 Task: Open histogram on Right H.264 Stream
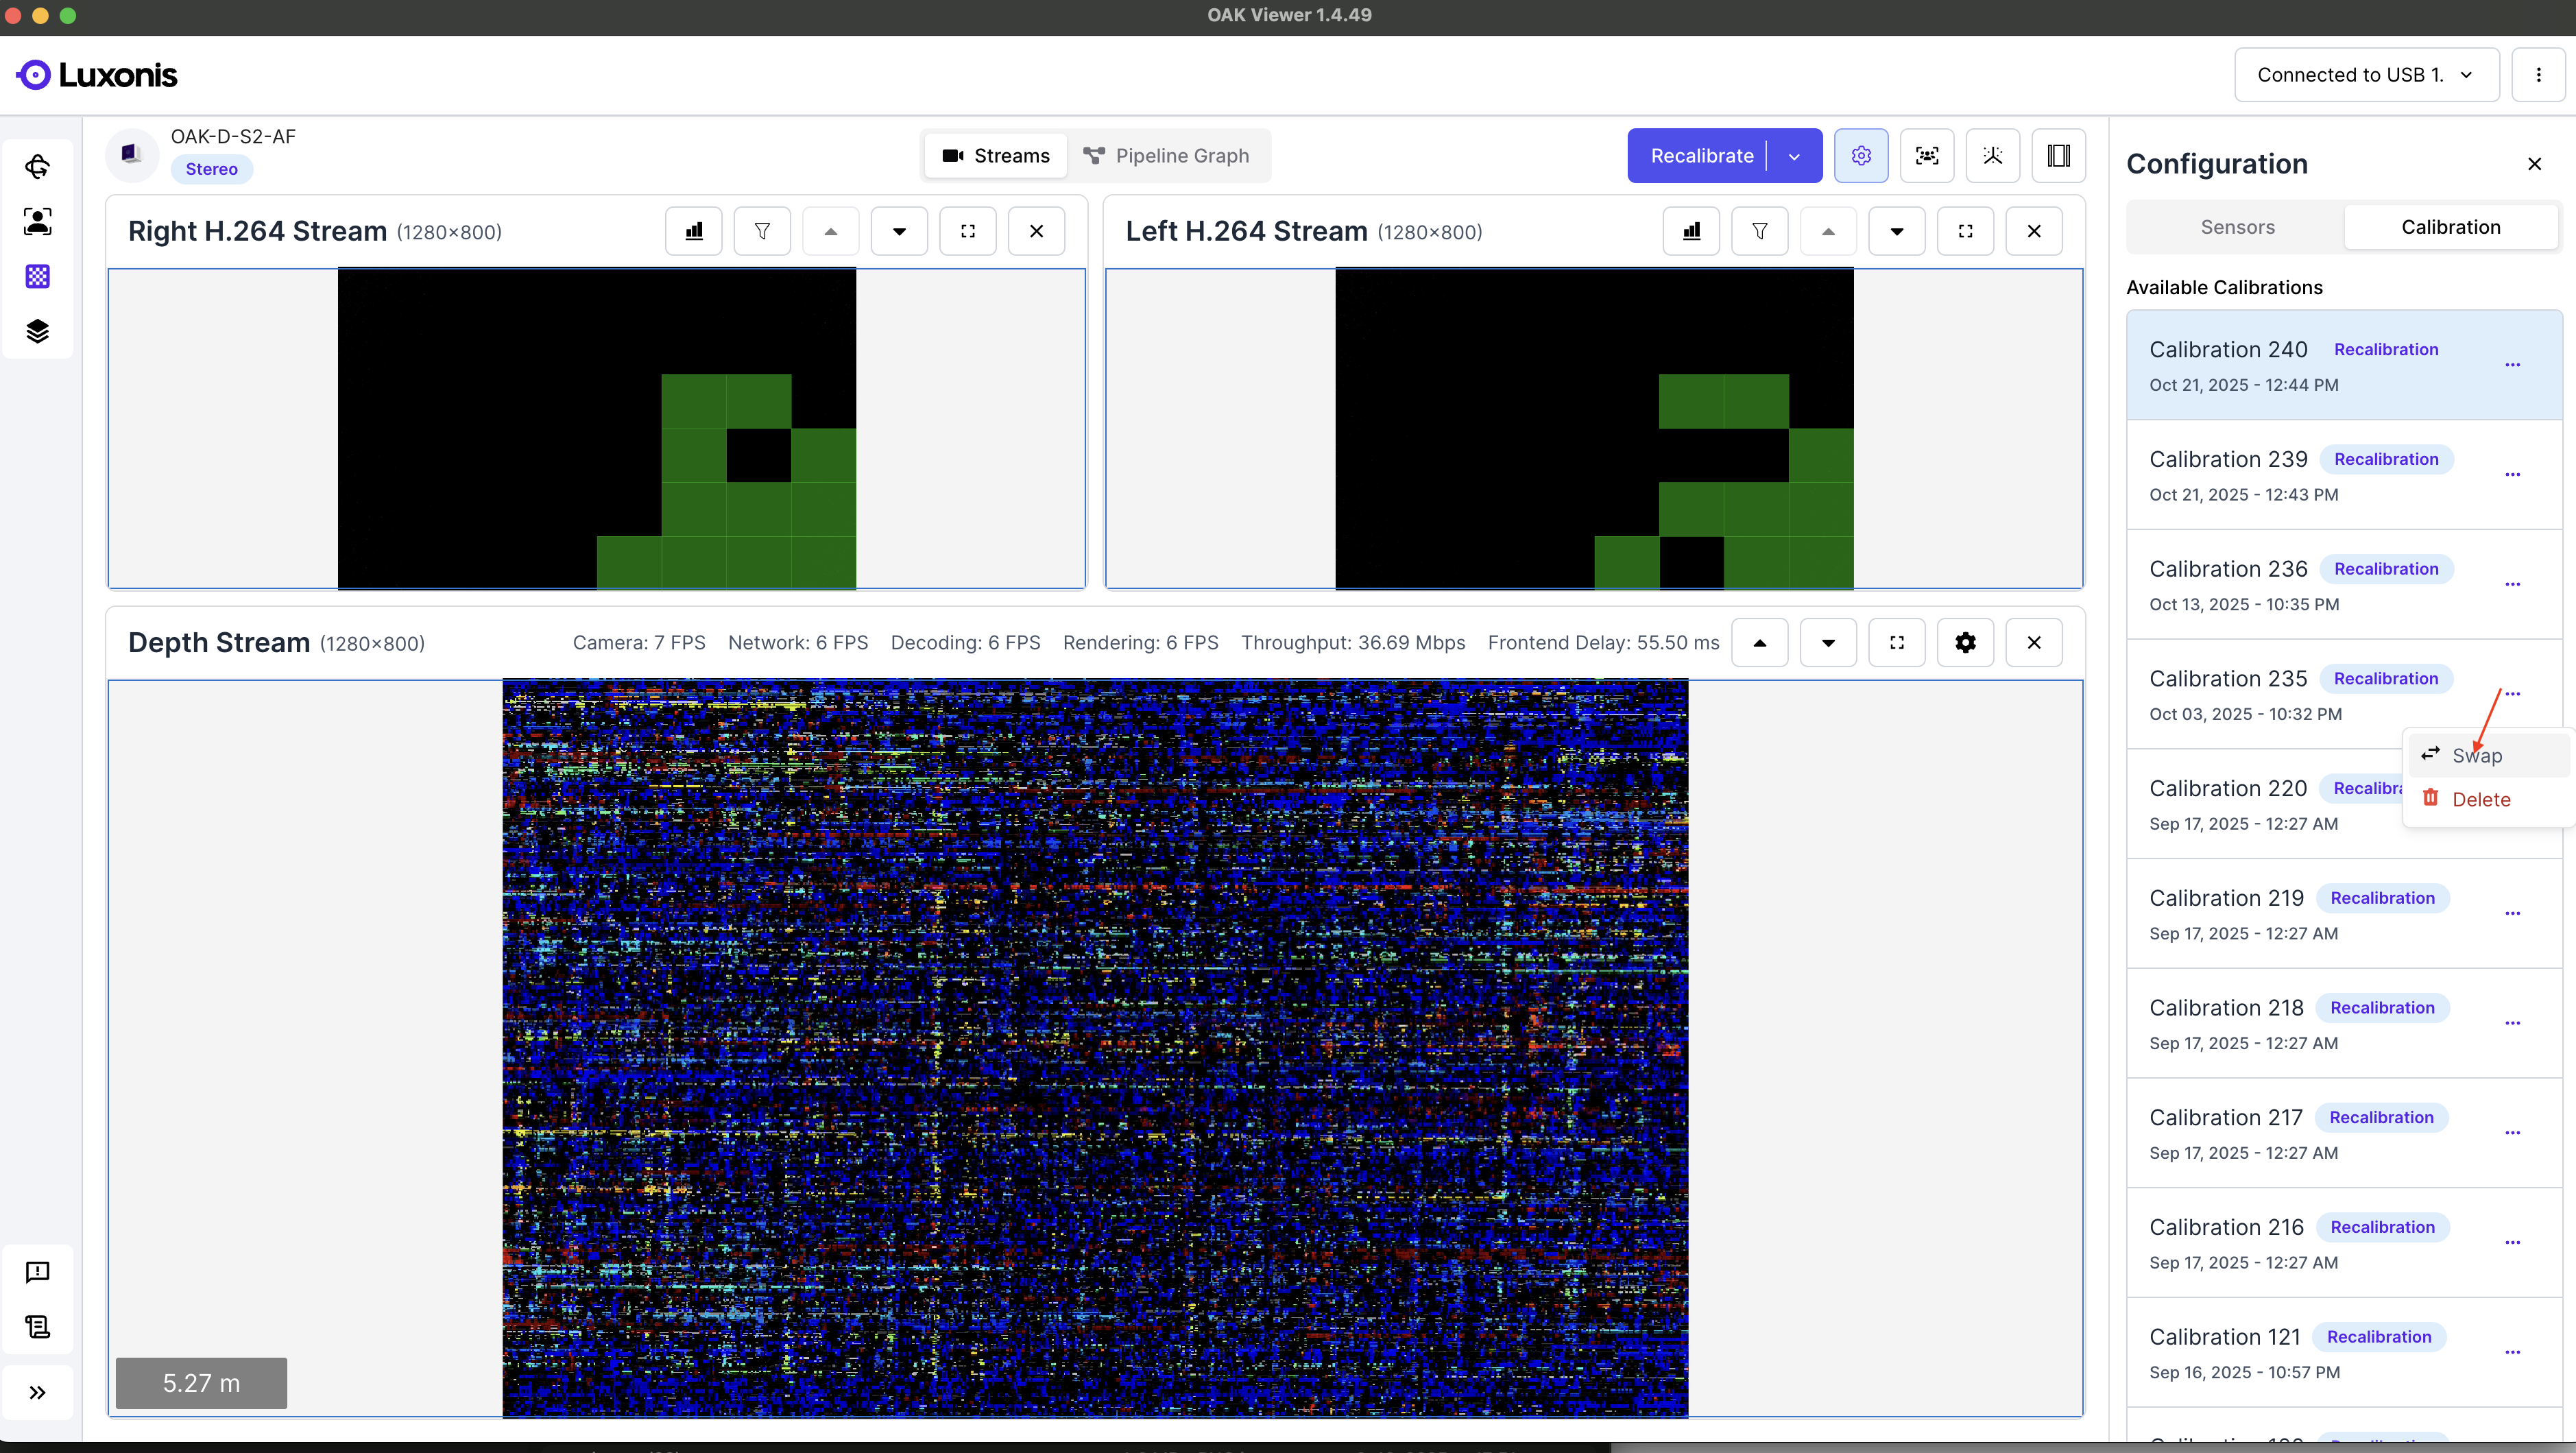click(694, 231)
